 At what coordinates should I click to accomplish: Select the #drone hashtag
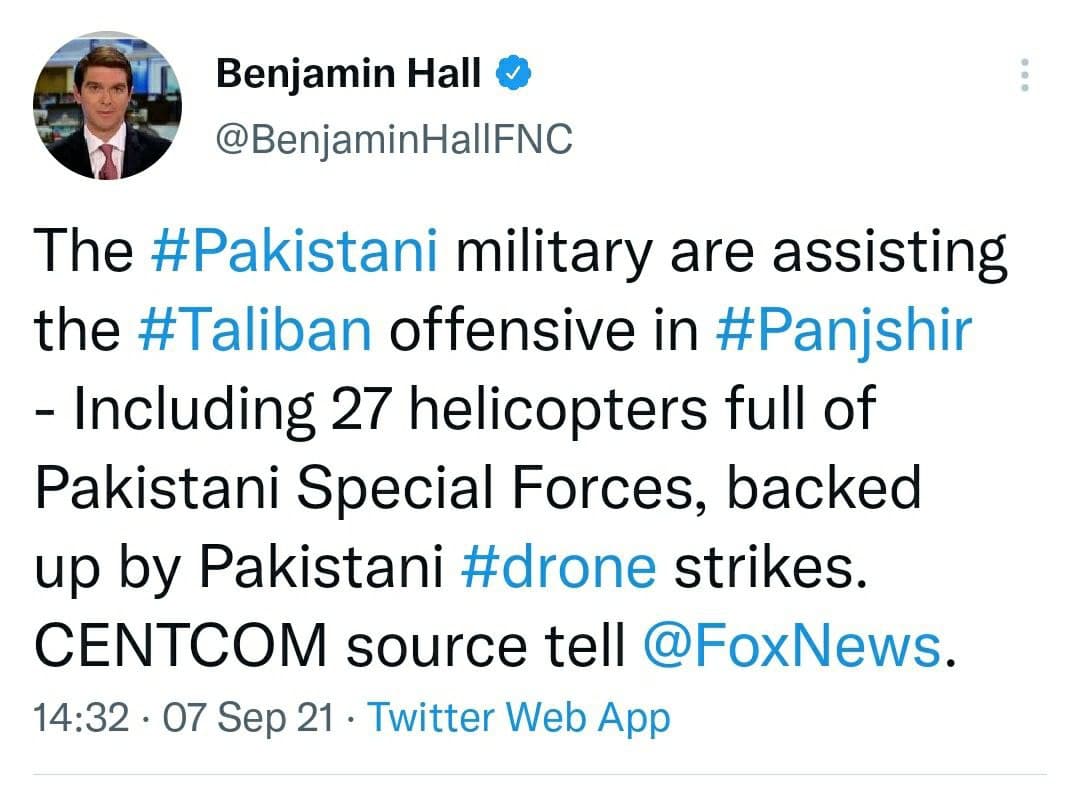[x=558, y=566]
